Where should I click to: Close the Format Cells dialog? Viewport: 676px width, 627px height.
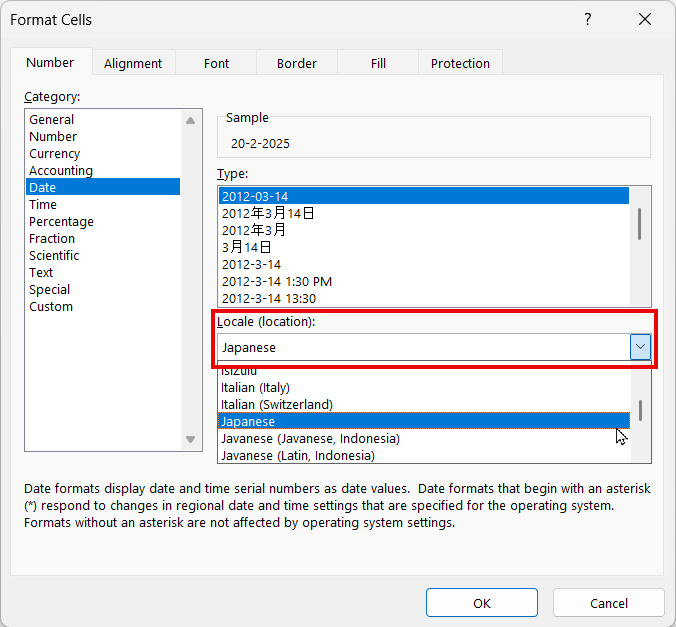645,19
